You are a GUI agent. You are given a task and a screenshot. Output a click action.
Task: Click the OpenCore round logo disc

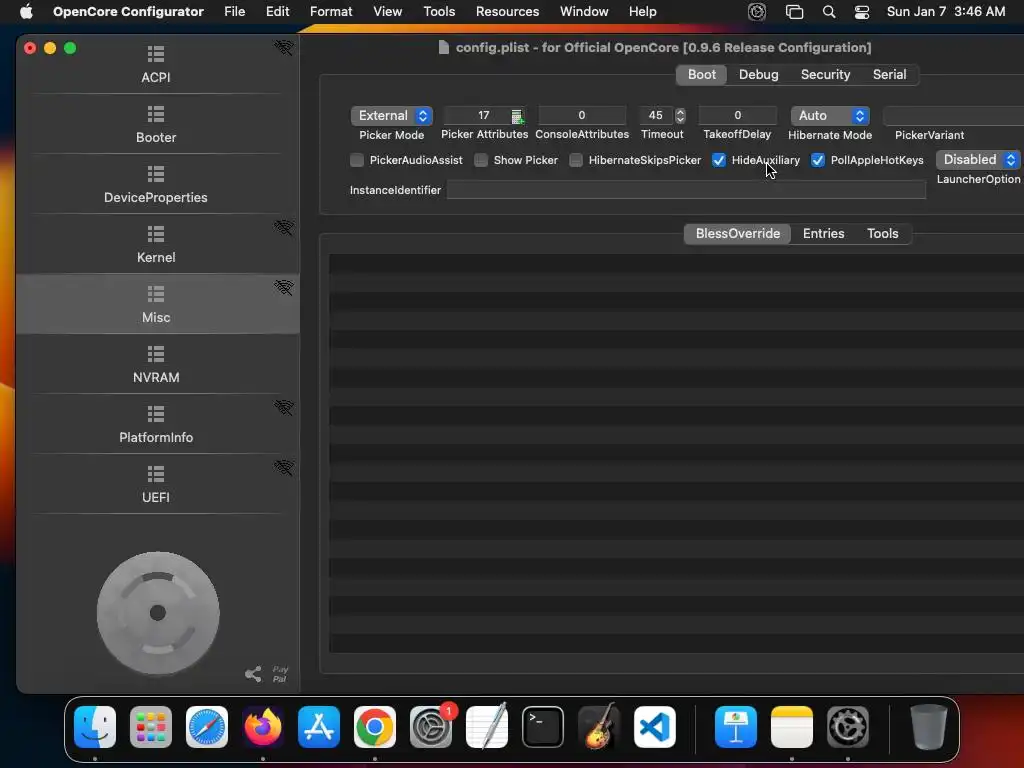coord(158,613)
